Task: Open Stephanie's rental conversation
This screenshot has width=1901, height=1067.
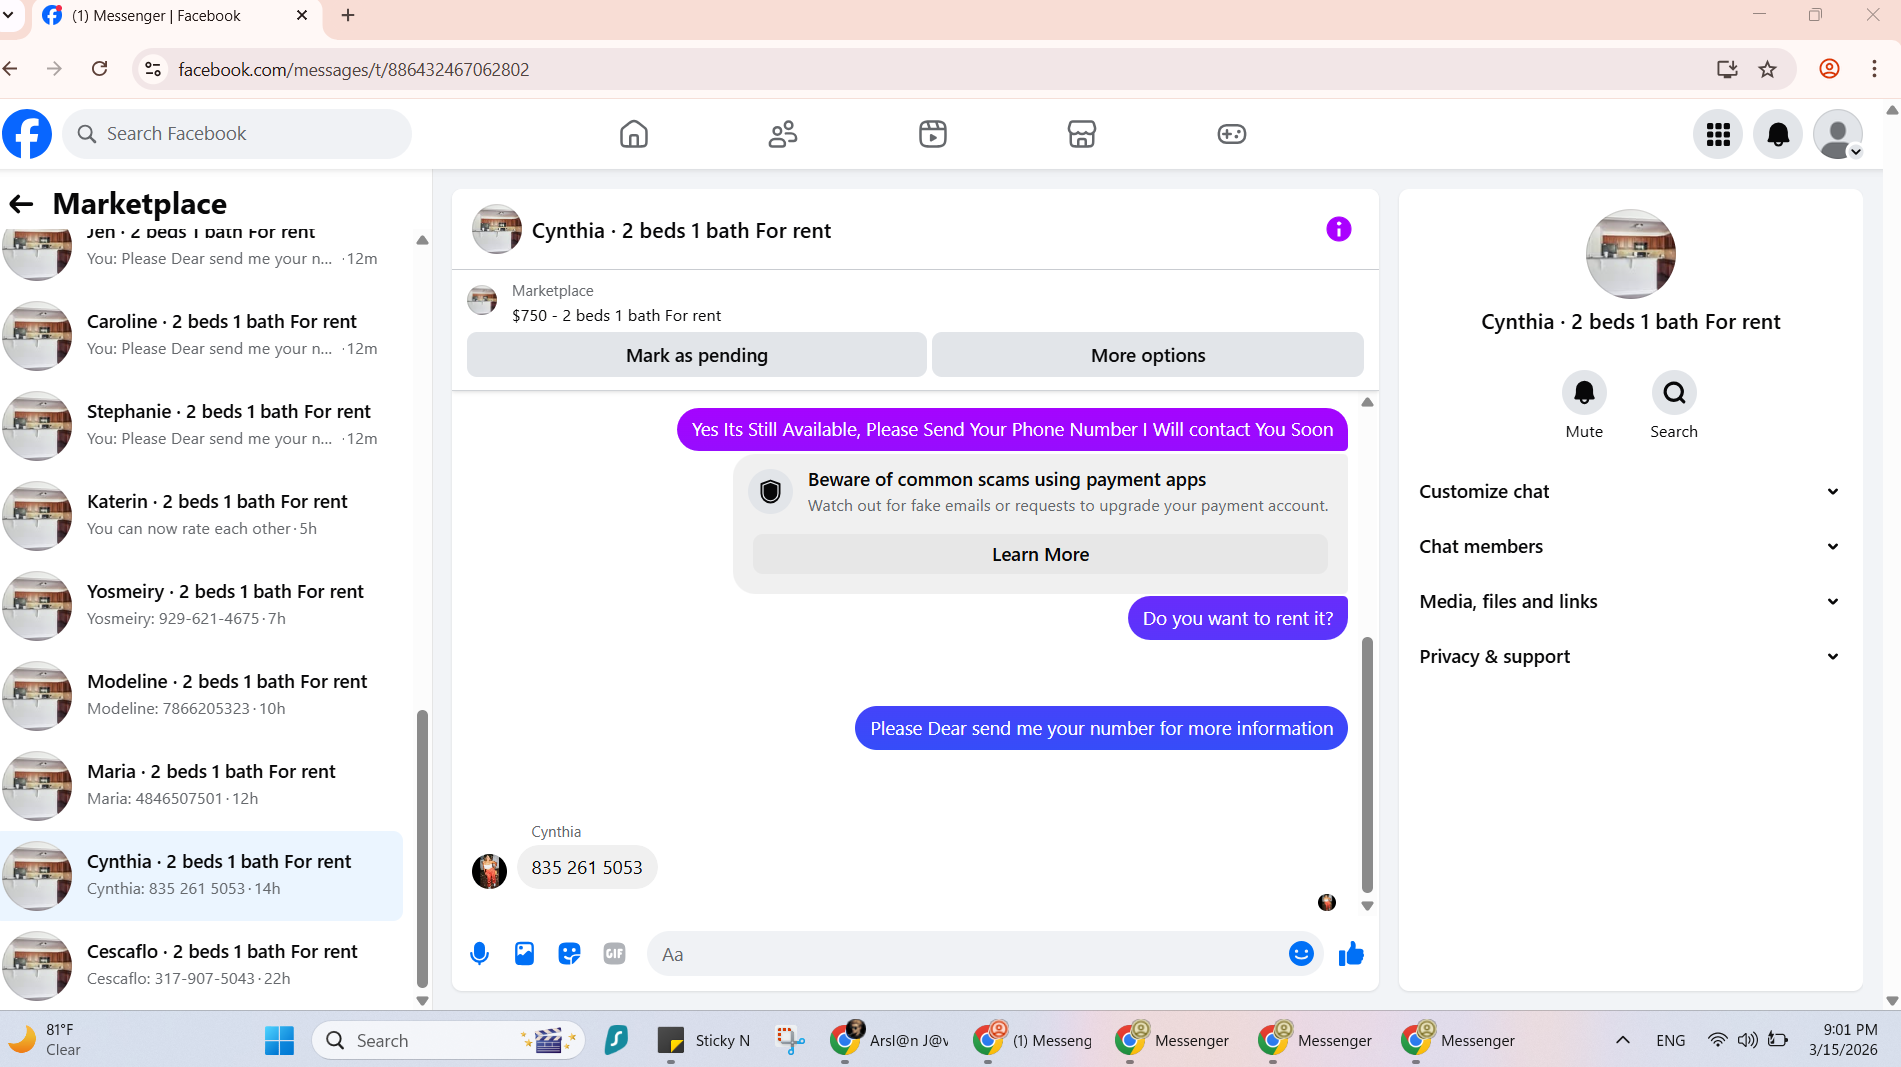Action: point(202,426)
